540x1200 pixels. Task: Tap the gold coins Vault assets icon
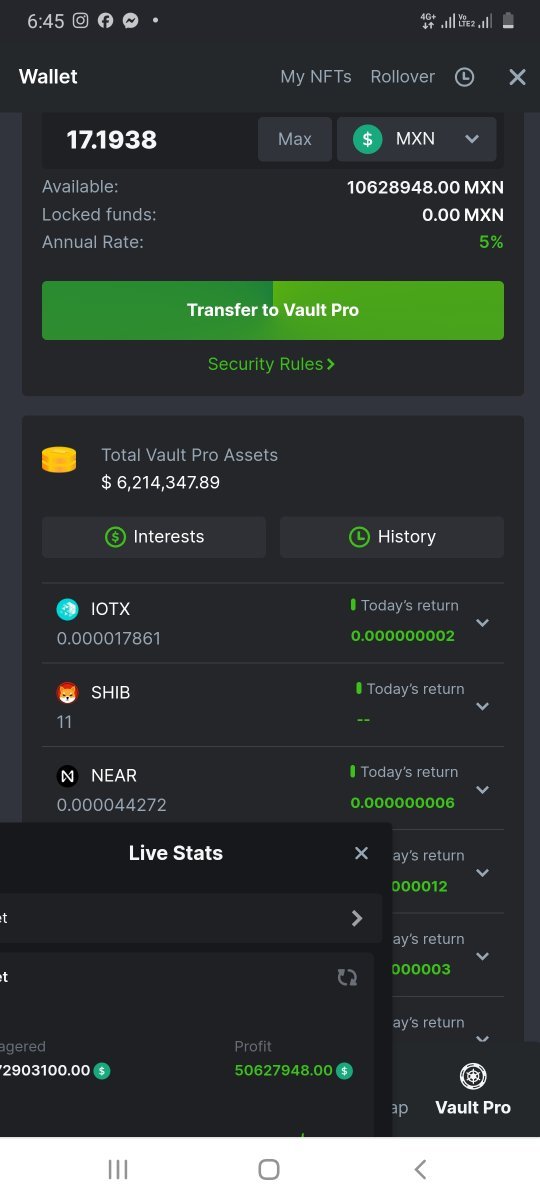59,460
